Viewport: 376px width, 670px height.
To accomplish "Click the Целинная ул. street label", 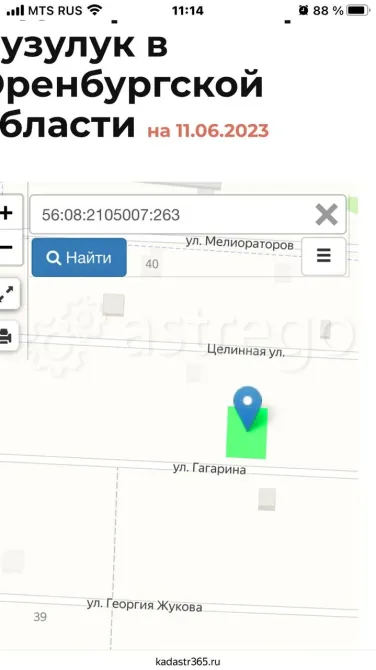I will point(246,351).
